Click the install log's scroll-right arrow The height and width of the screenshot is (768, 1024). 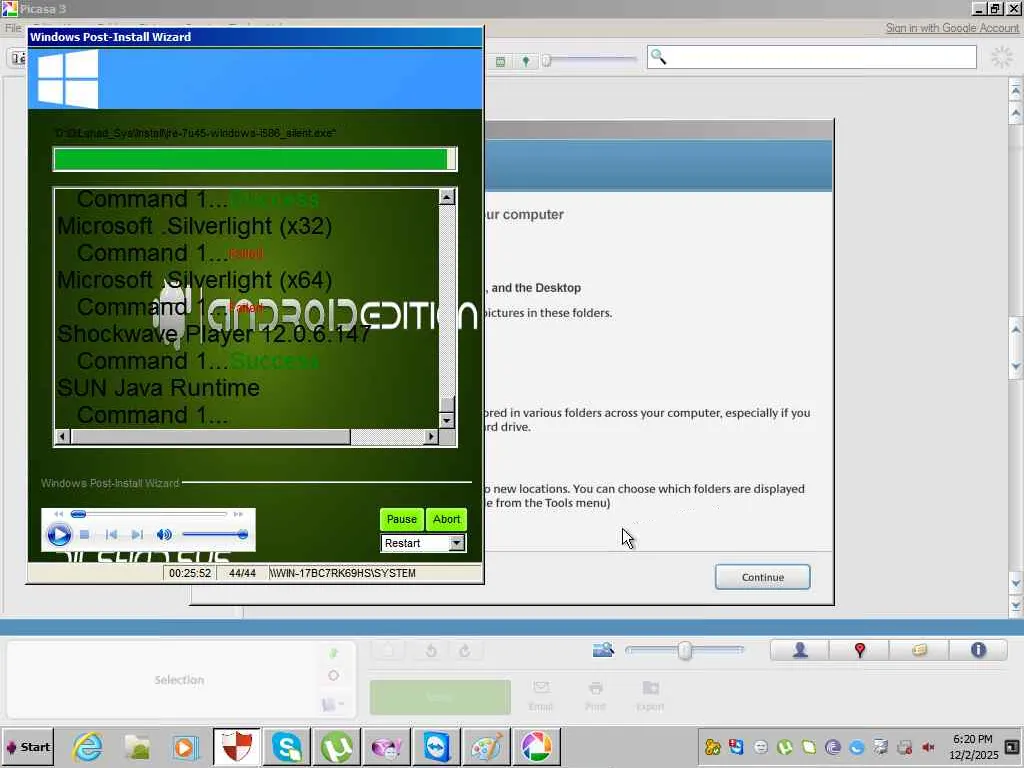click(430, 436)
